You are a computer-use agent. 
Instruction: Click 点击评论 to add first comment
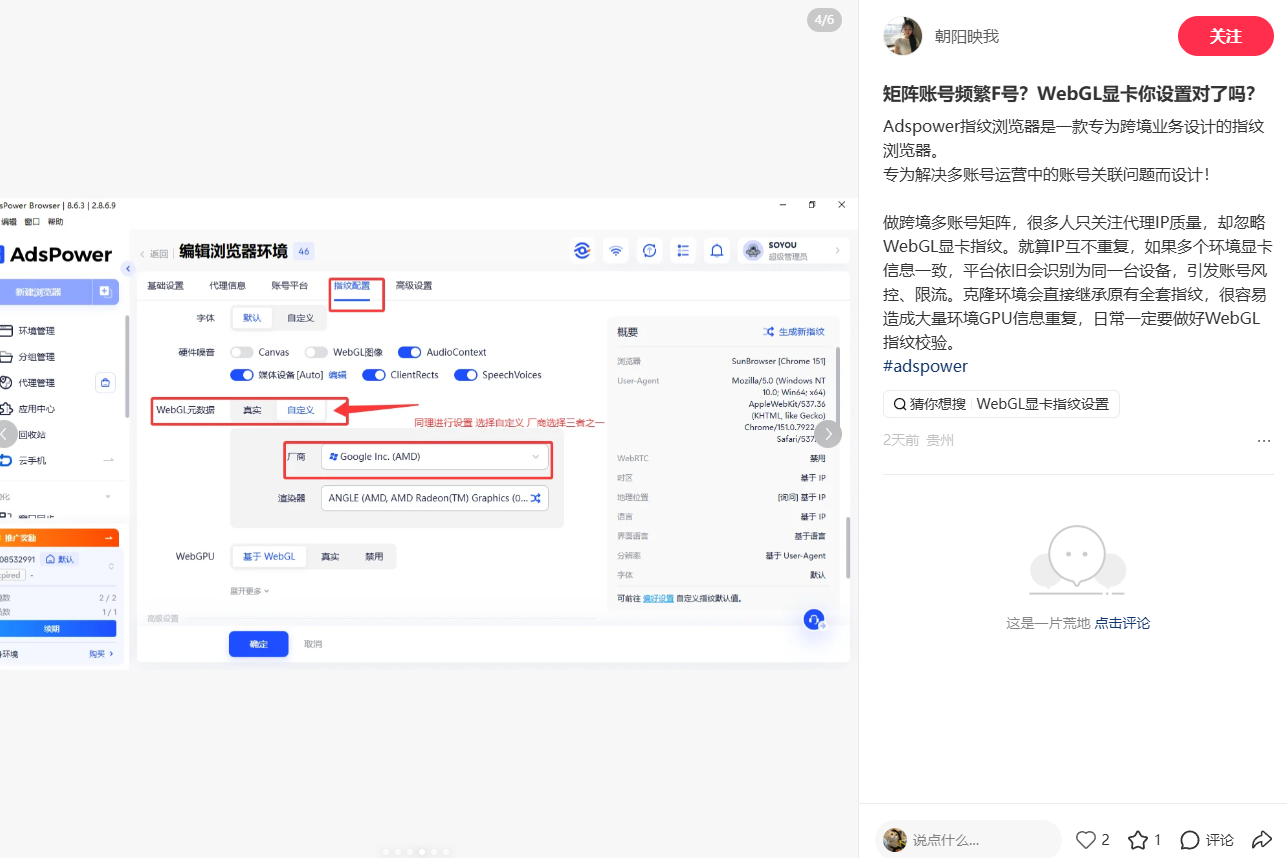(1122, 623)
